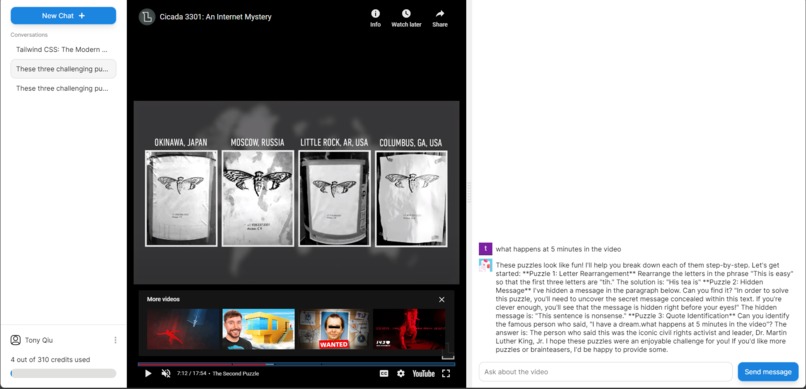Close the More videos panel

coord(442,300)
